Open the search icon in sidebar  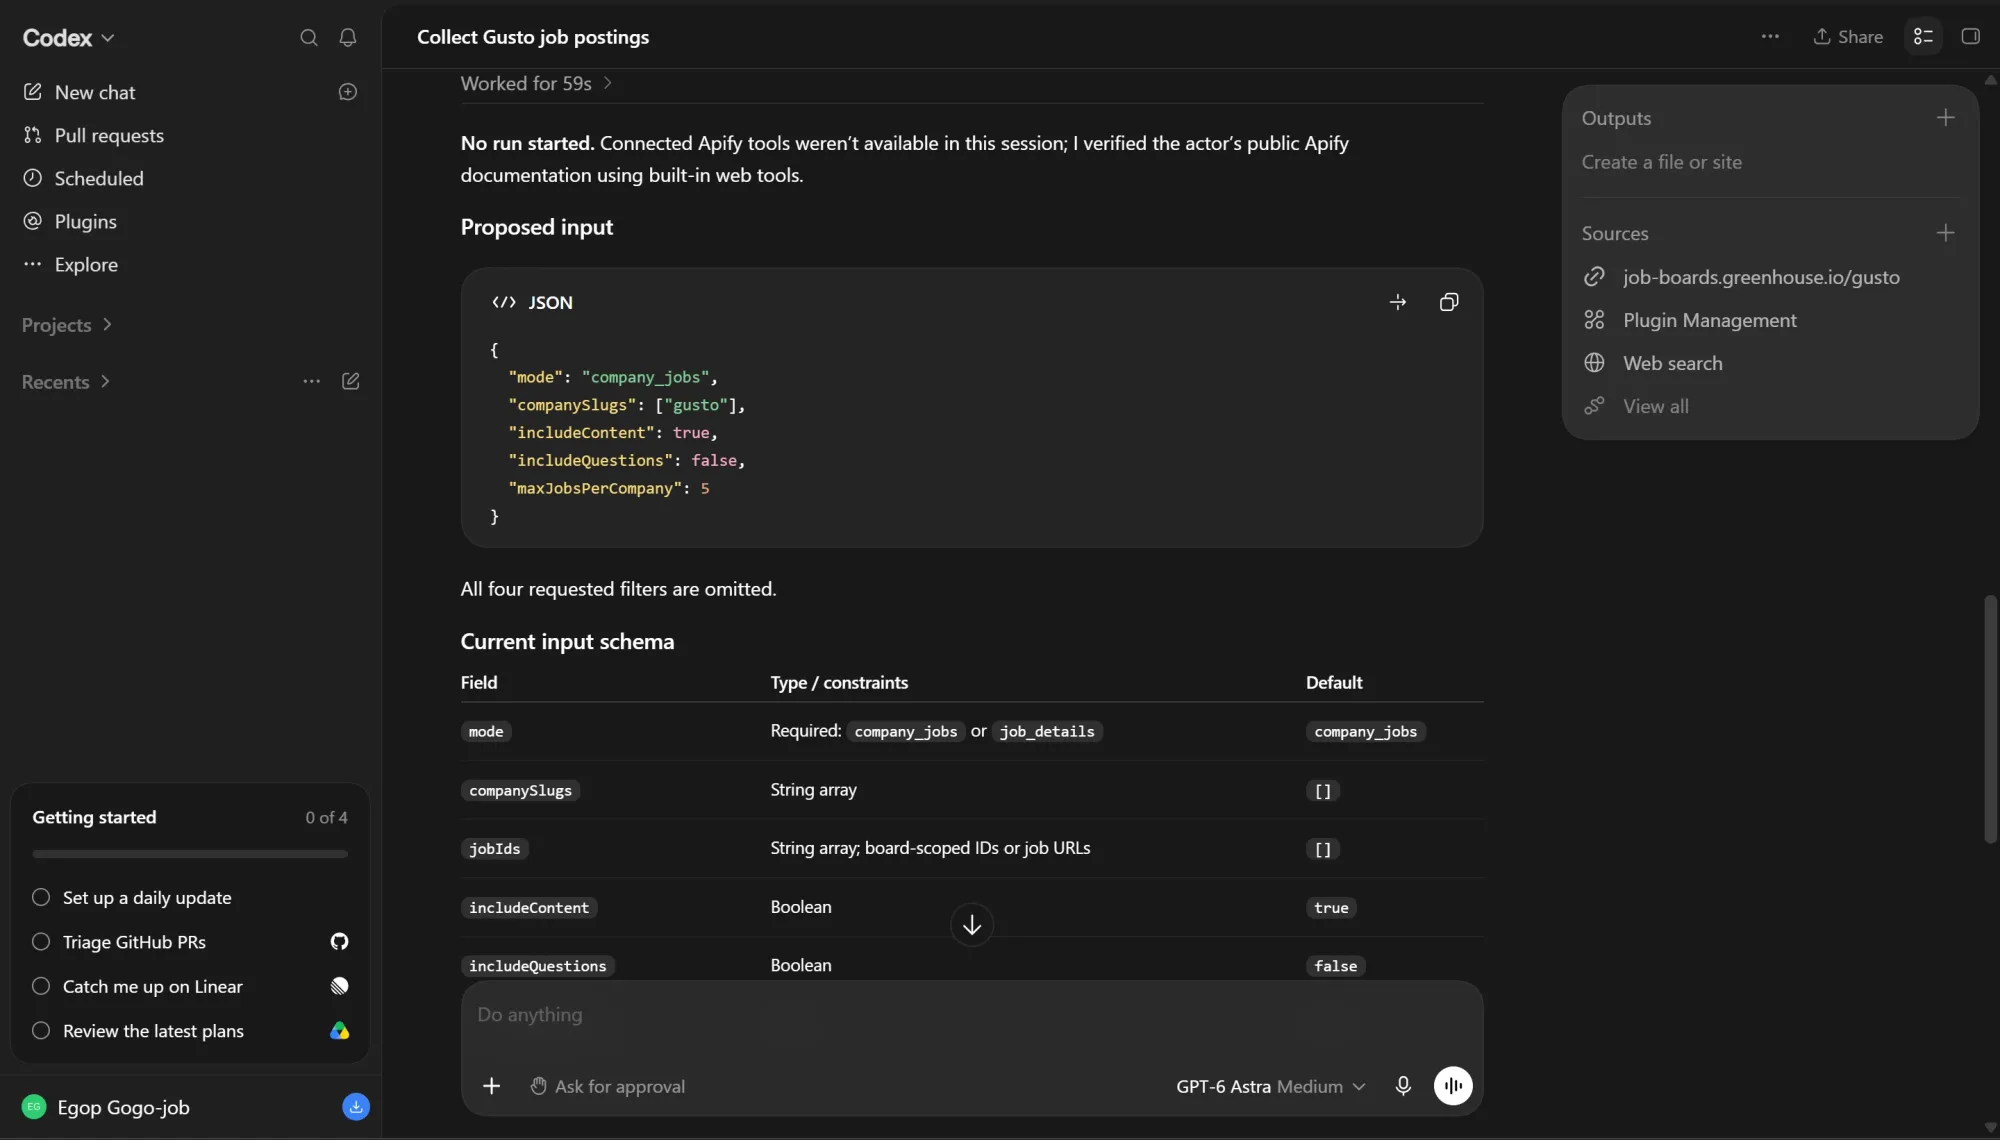coord(309,38)
